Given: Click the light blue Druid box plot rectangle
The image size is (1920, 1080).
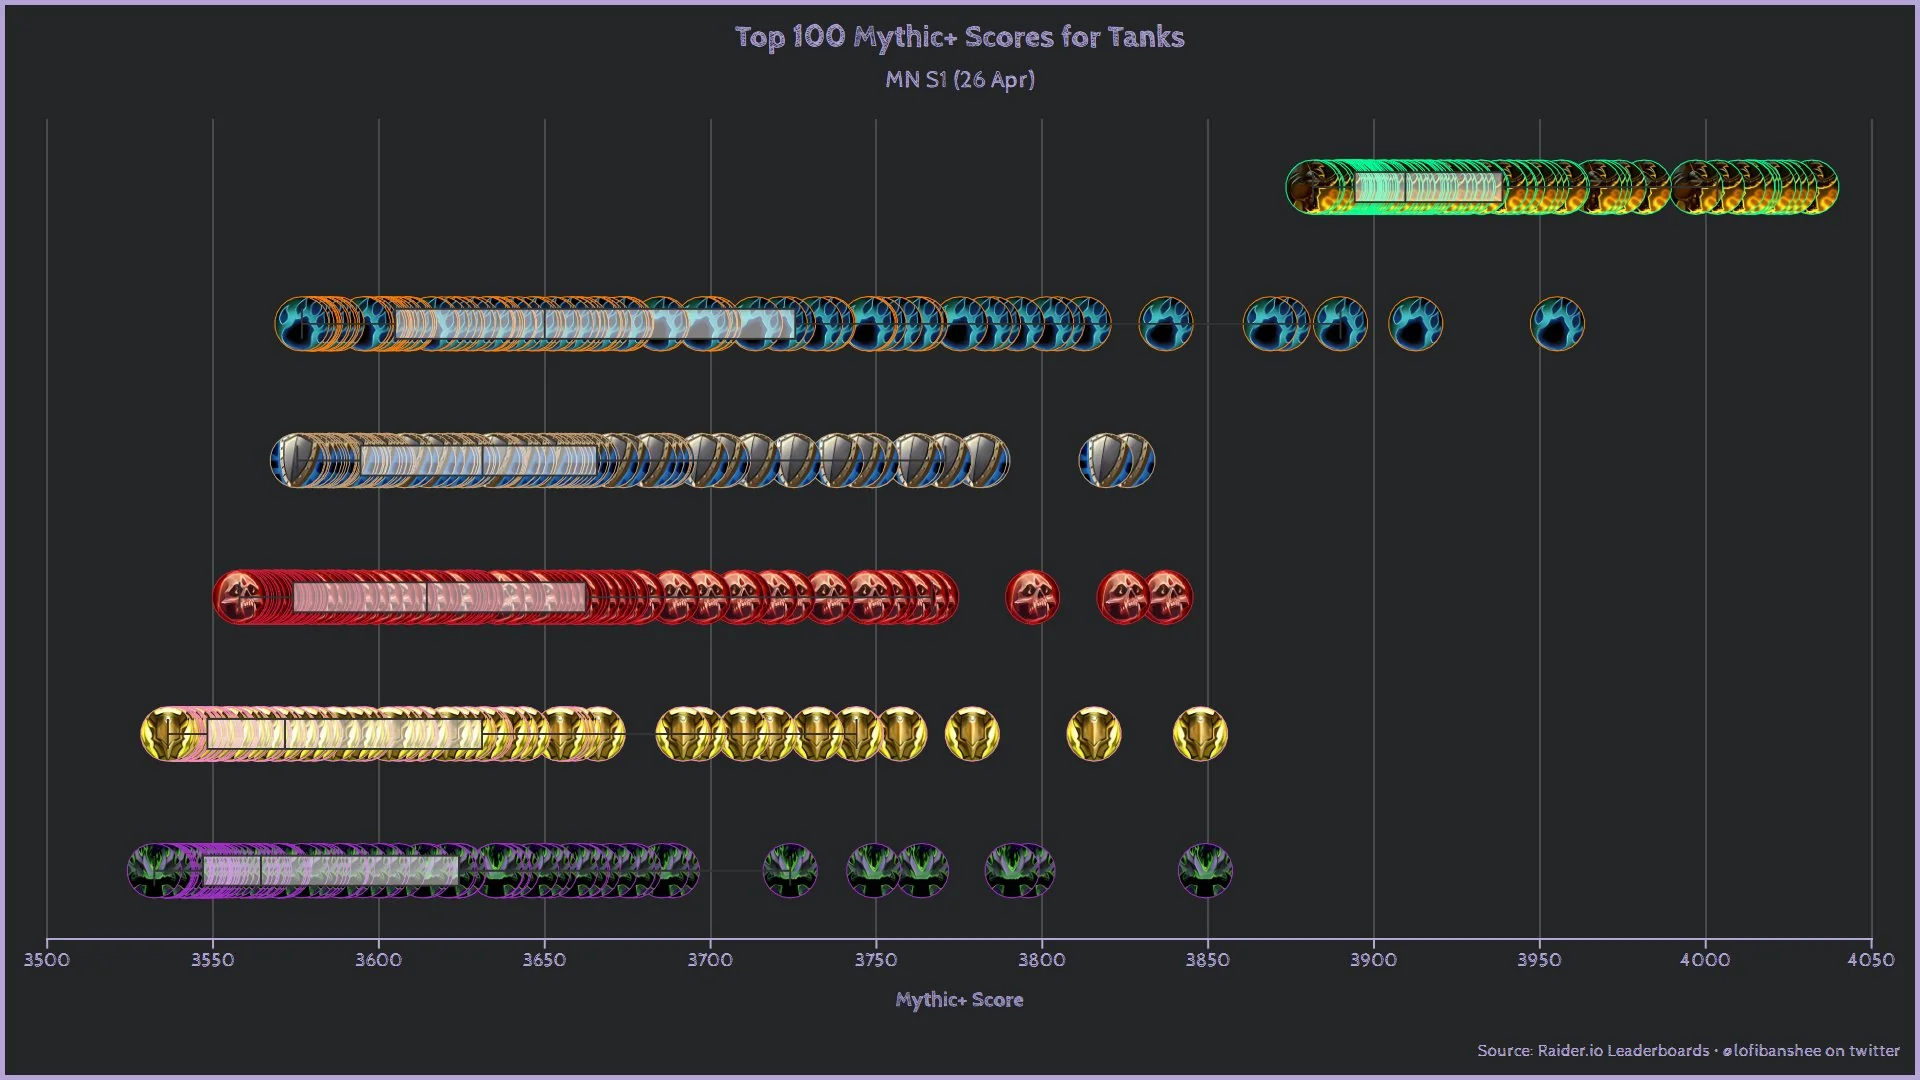Looking at the screenshot, I should 594,324.
